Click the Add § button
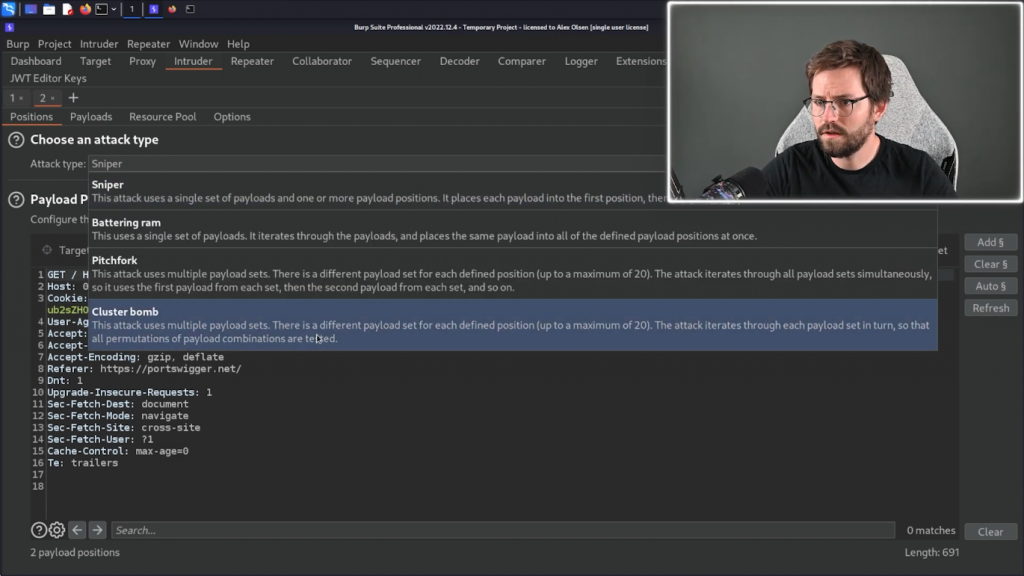Viewport: 1024px width, 576px height. tap(991, 242)
